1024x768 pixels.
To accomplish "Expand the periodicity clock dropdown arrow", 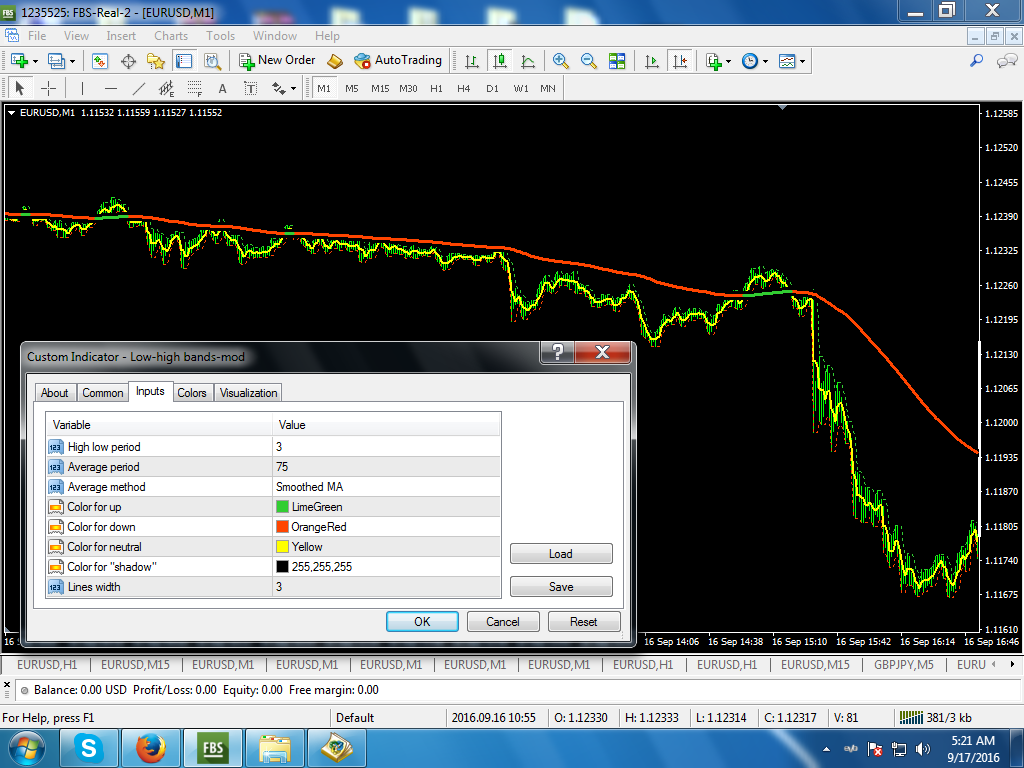I will tap(765, 61).
